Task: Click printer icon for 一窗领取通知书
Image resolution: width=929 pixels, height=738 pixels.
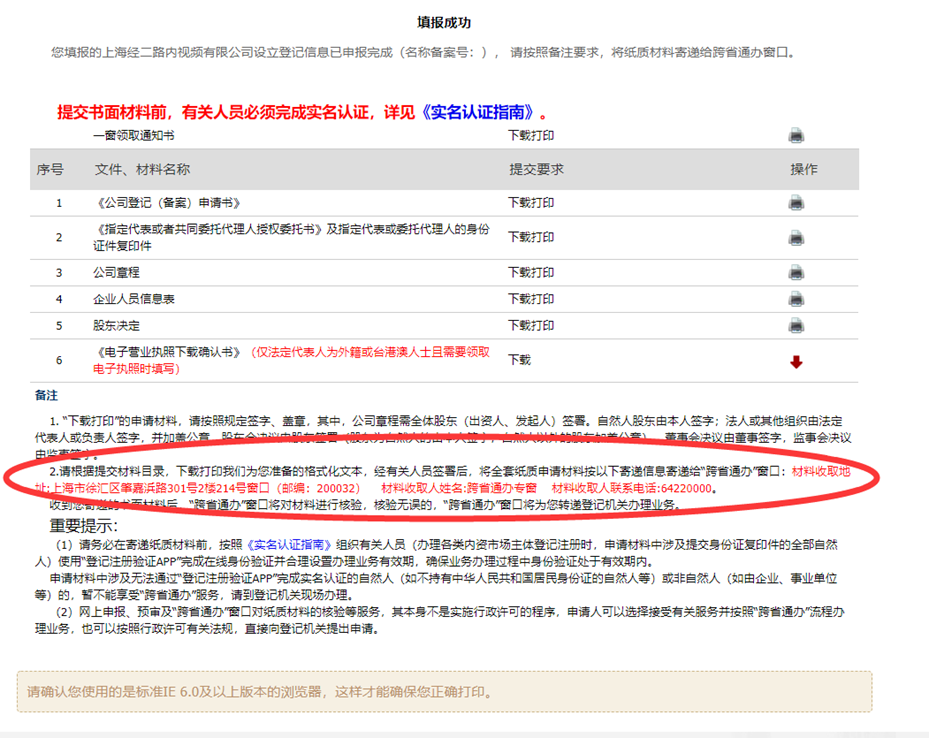Action: pos(796,136)
